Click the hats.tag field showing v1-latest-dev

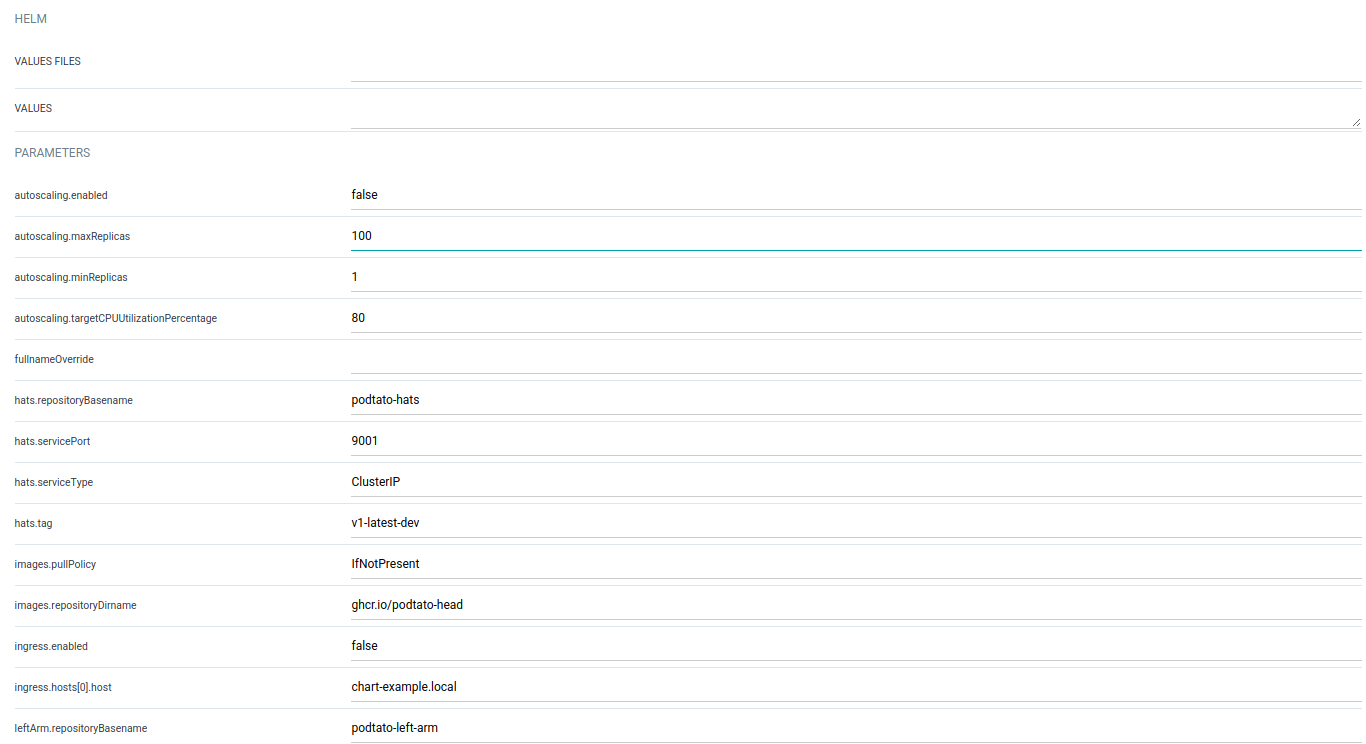tap(855, 523)
